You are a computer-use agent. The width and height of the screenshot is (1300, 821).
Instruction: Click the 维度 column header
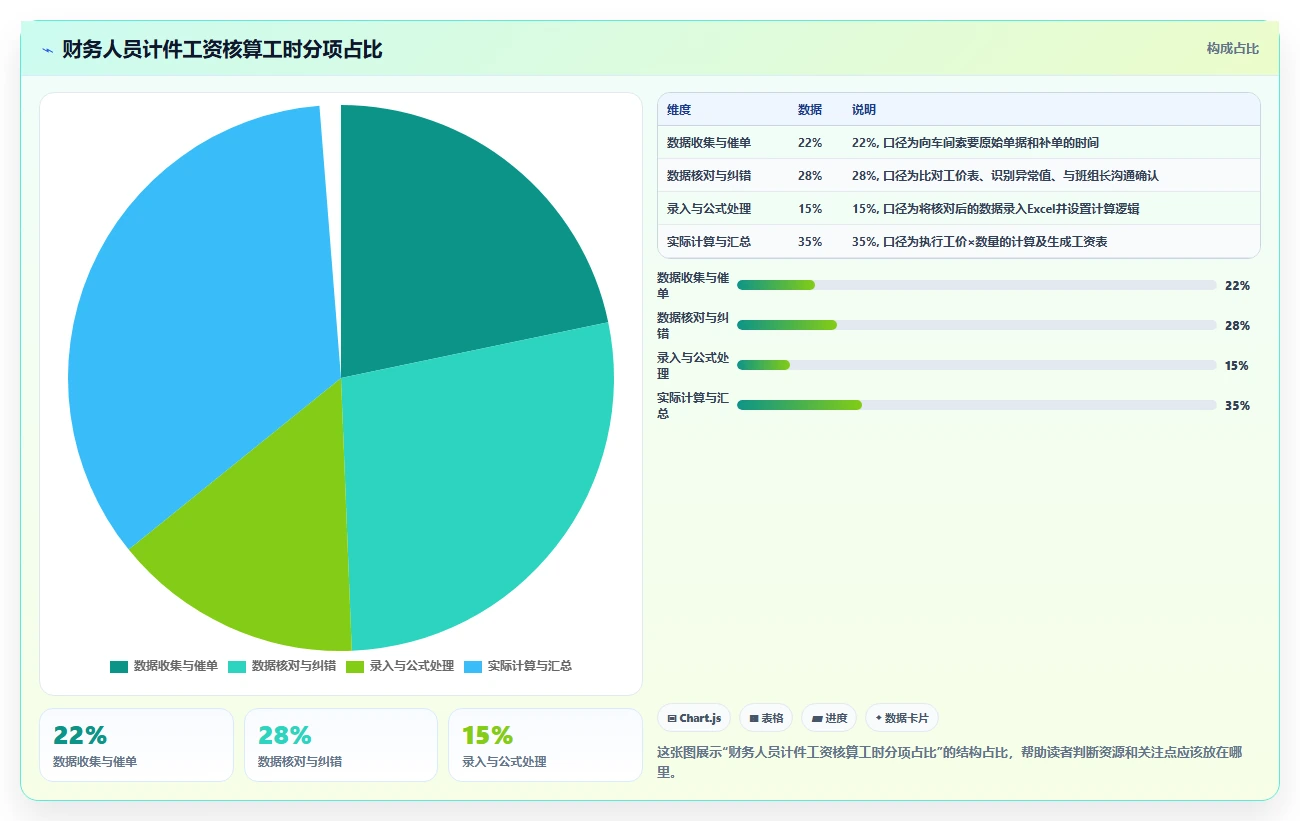(x=679, y=110)
